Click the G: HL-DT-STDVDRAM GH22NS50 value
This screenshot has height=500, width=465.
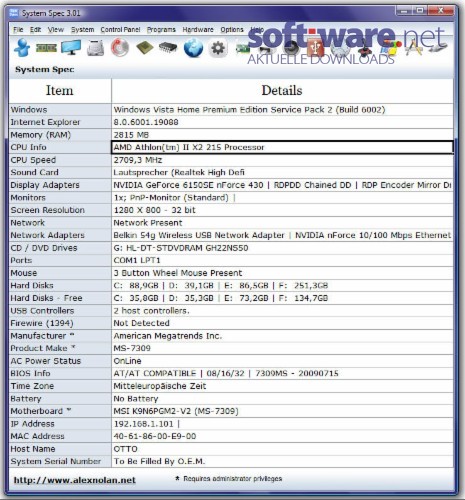point(181,248)
